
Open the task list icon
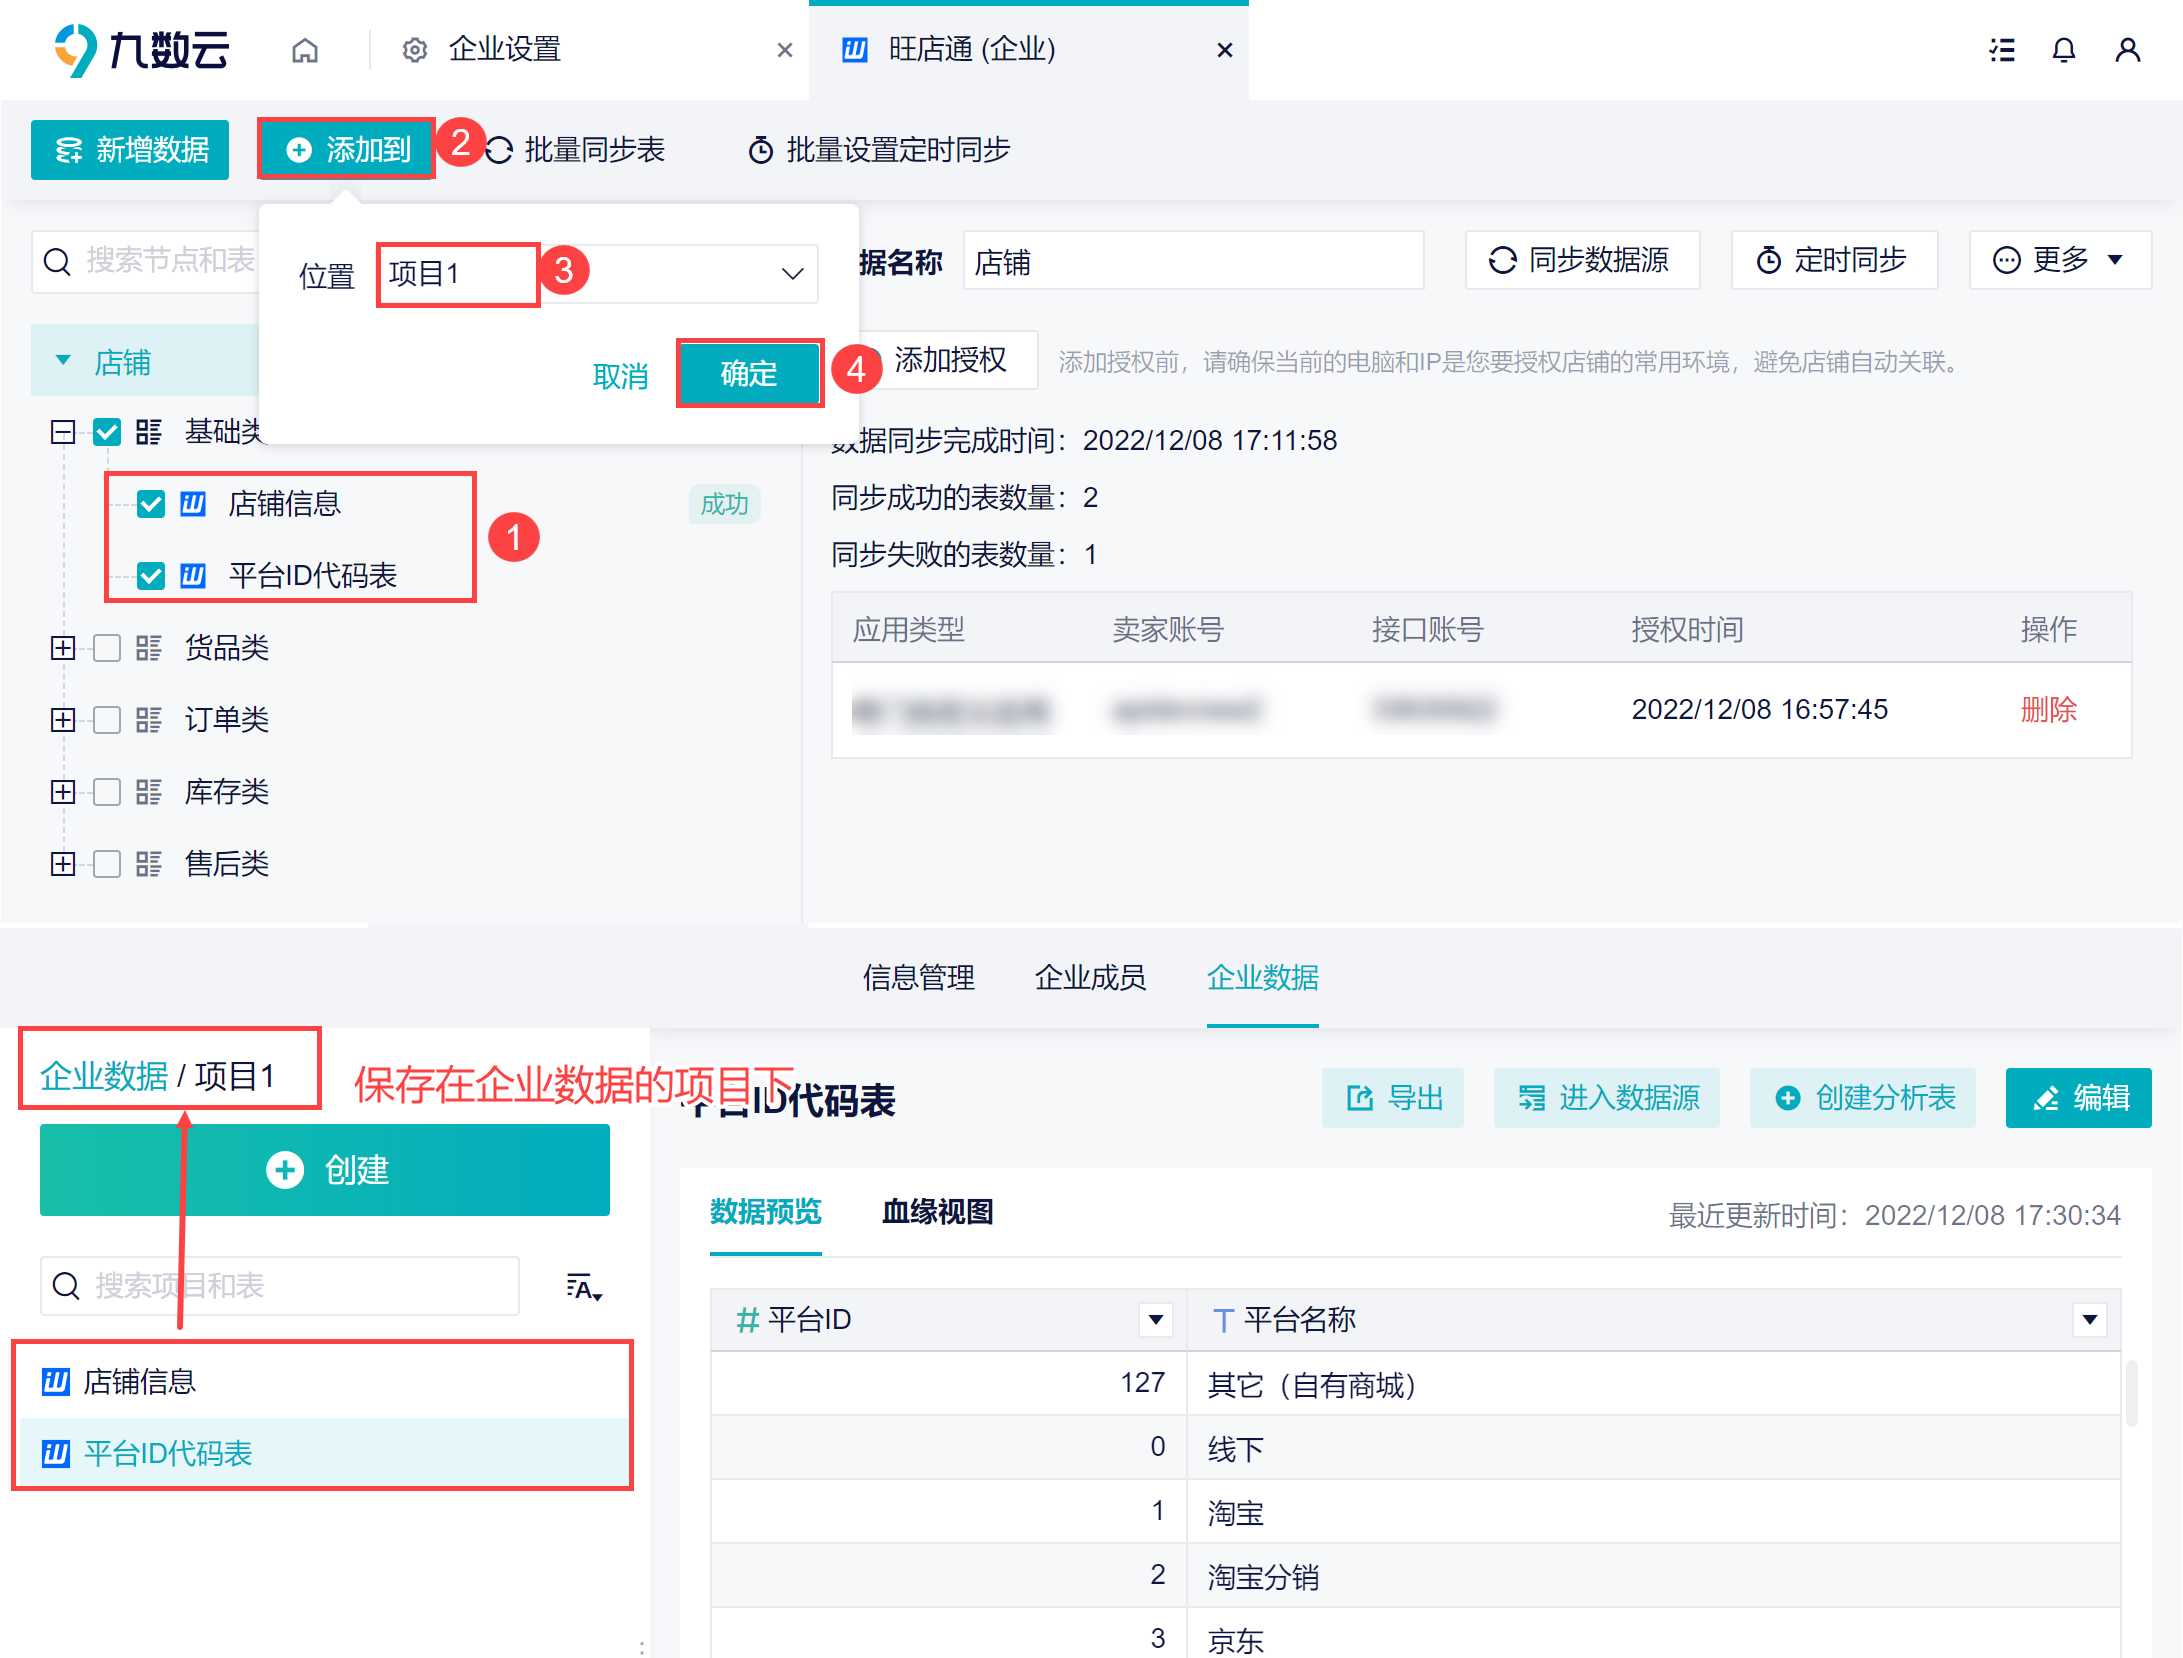click(2002, 50)
